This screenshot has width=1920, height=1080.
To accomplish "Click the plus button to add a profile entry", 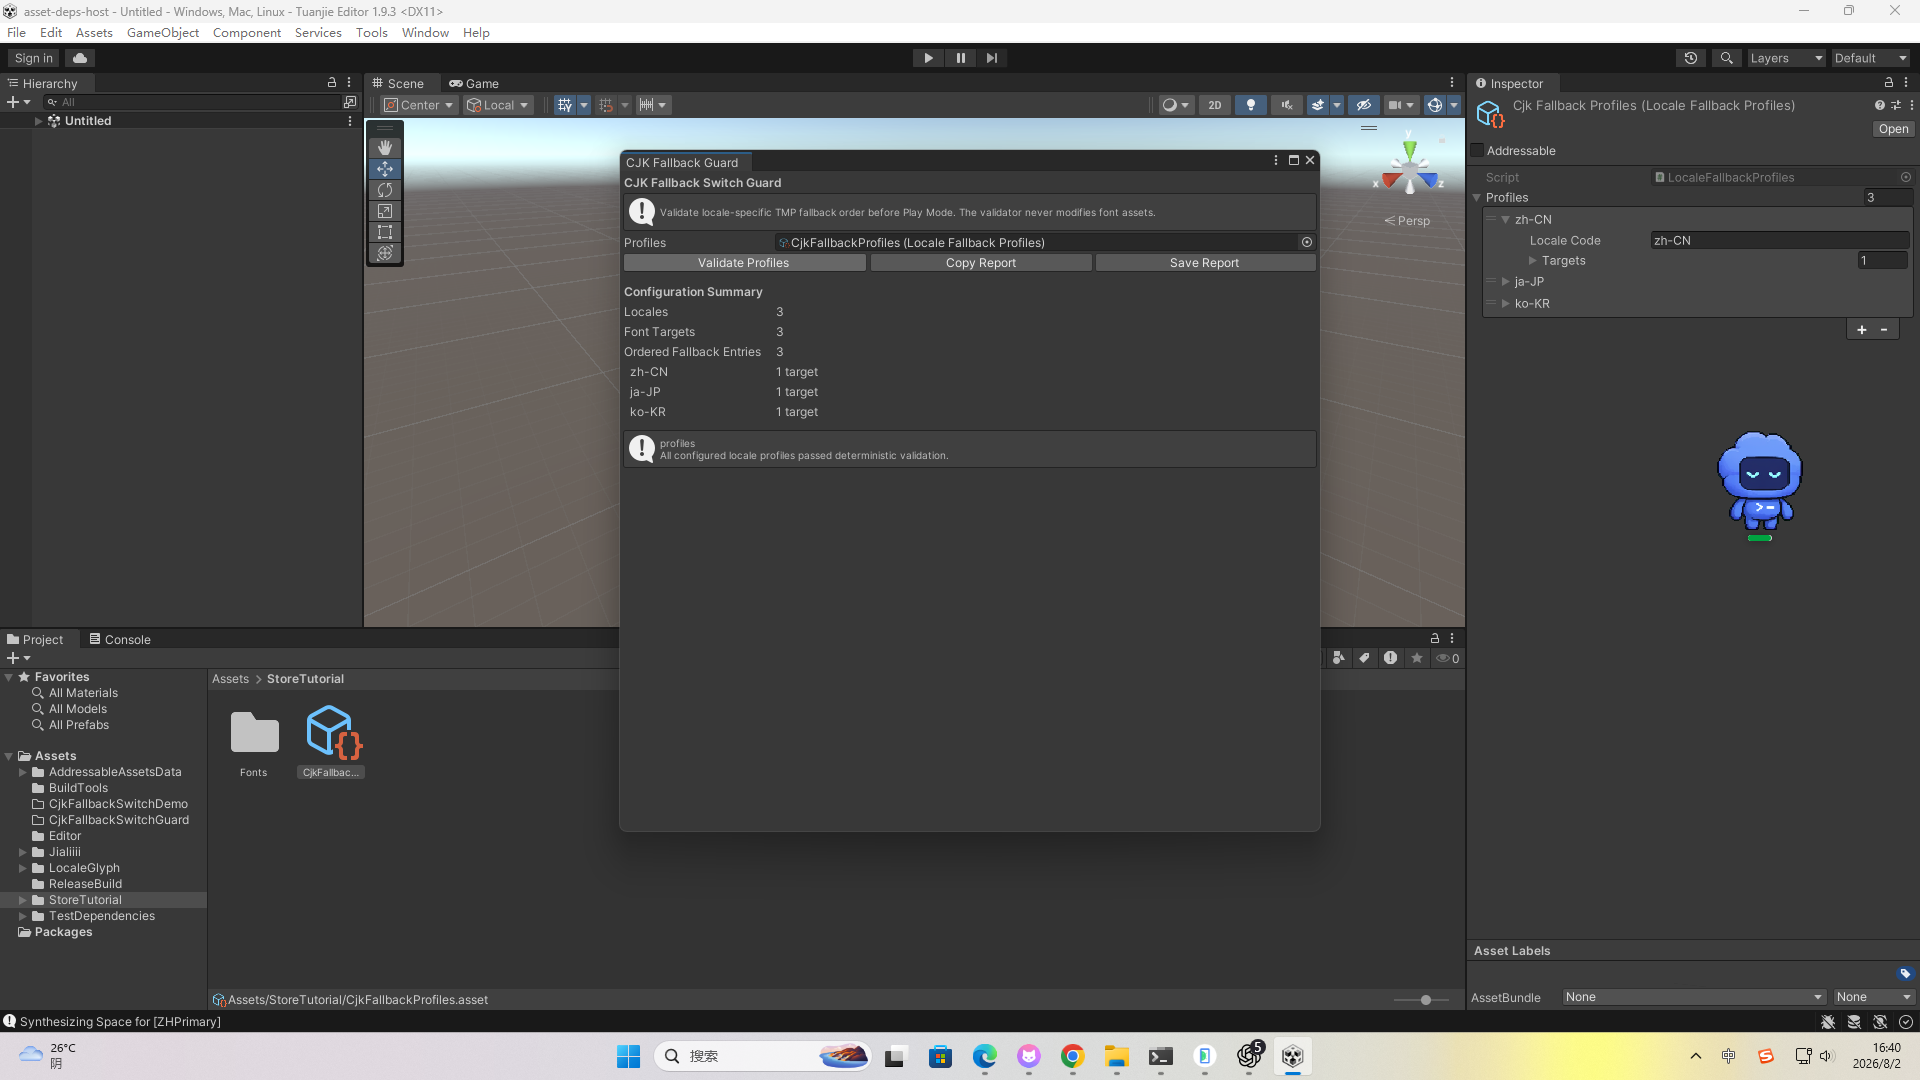I will point(1861,330).
